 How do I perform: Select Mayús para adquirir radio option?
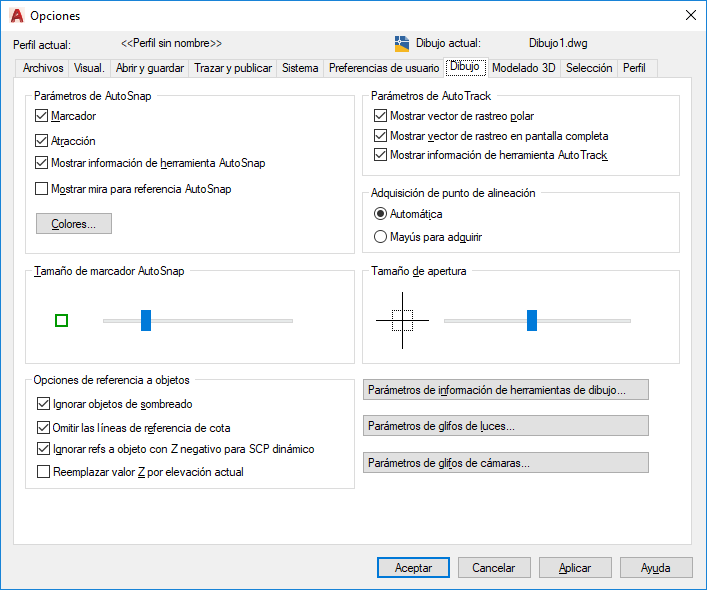pyautogui.click(x=380, y=237)
